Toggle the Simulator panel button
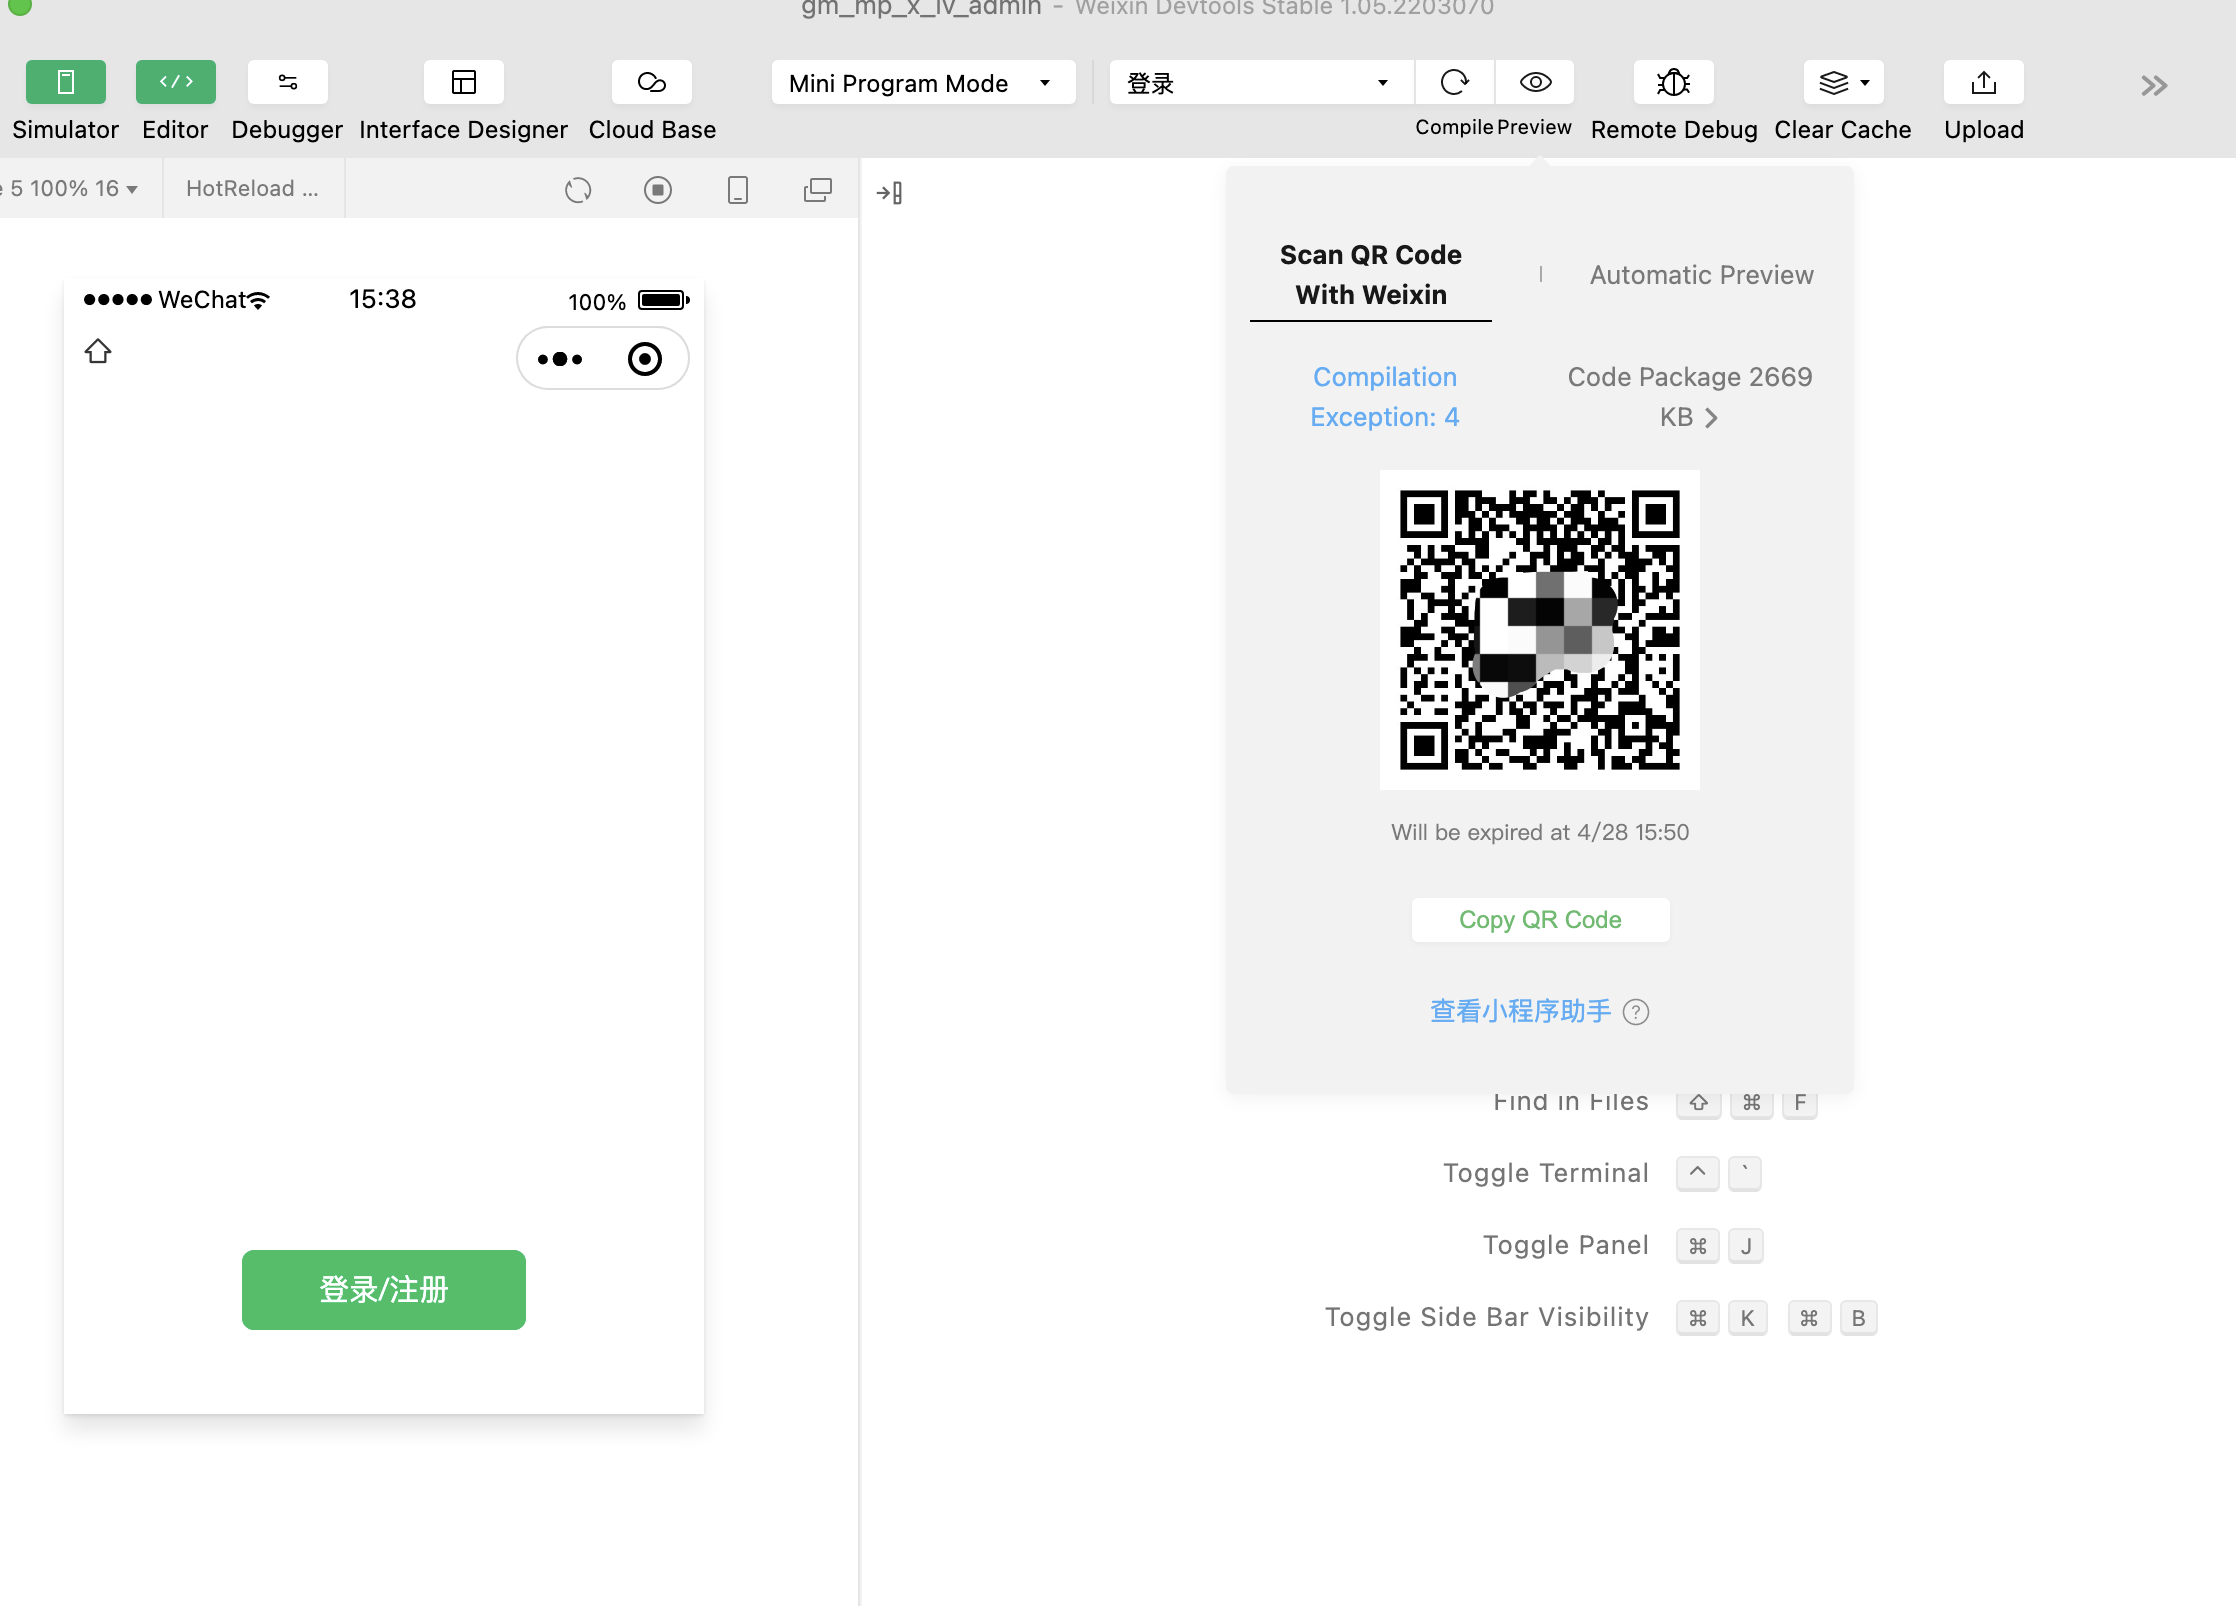Screen dimensions: 2236x1606 (x=65, y=82)
